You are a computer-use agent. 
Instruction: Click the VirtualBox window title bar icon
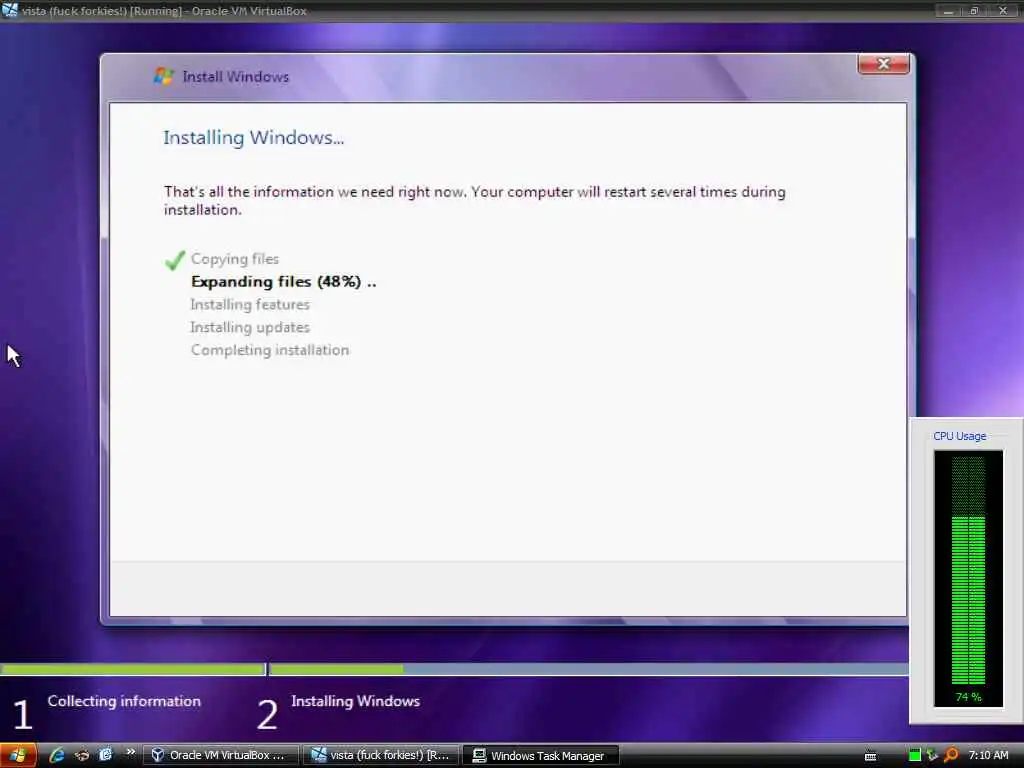point(10,10)
